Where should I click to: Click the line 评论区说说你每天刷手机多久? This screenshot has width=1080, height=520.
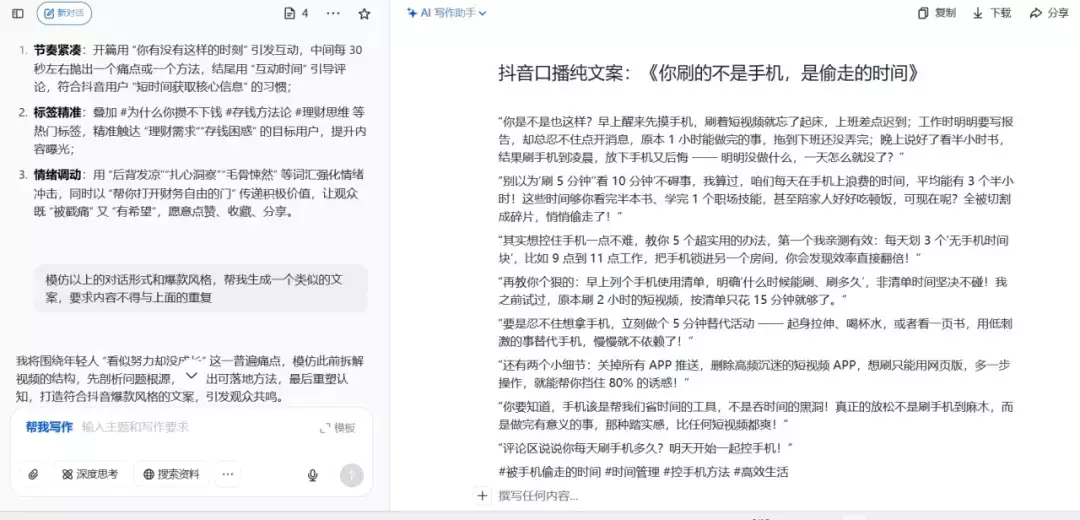click(x=646, y=448)
